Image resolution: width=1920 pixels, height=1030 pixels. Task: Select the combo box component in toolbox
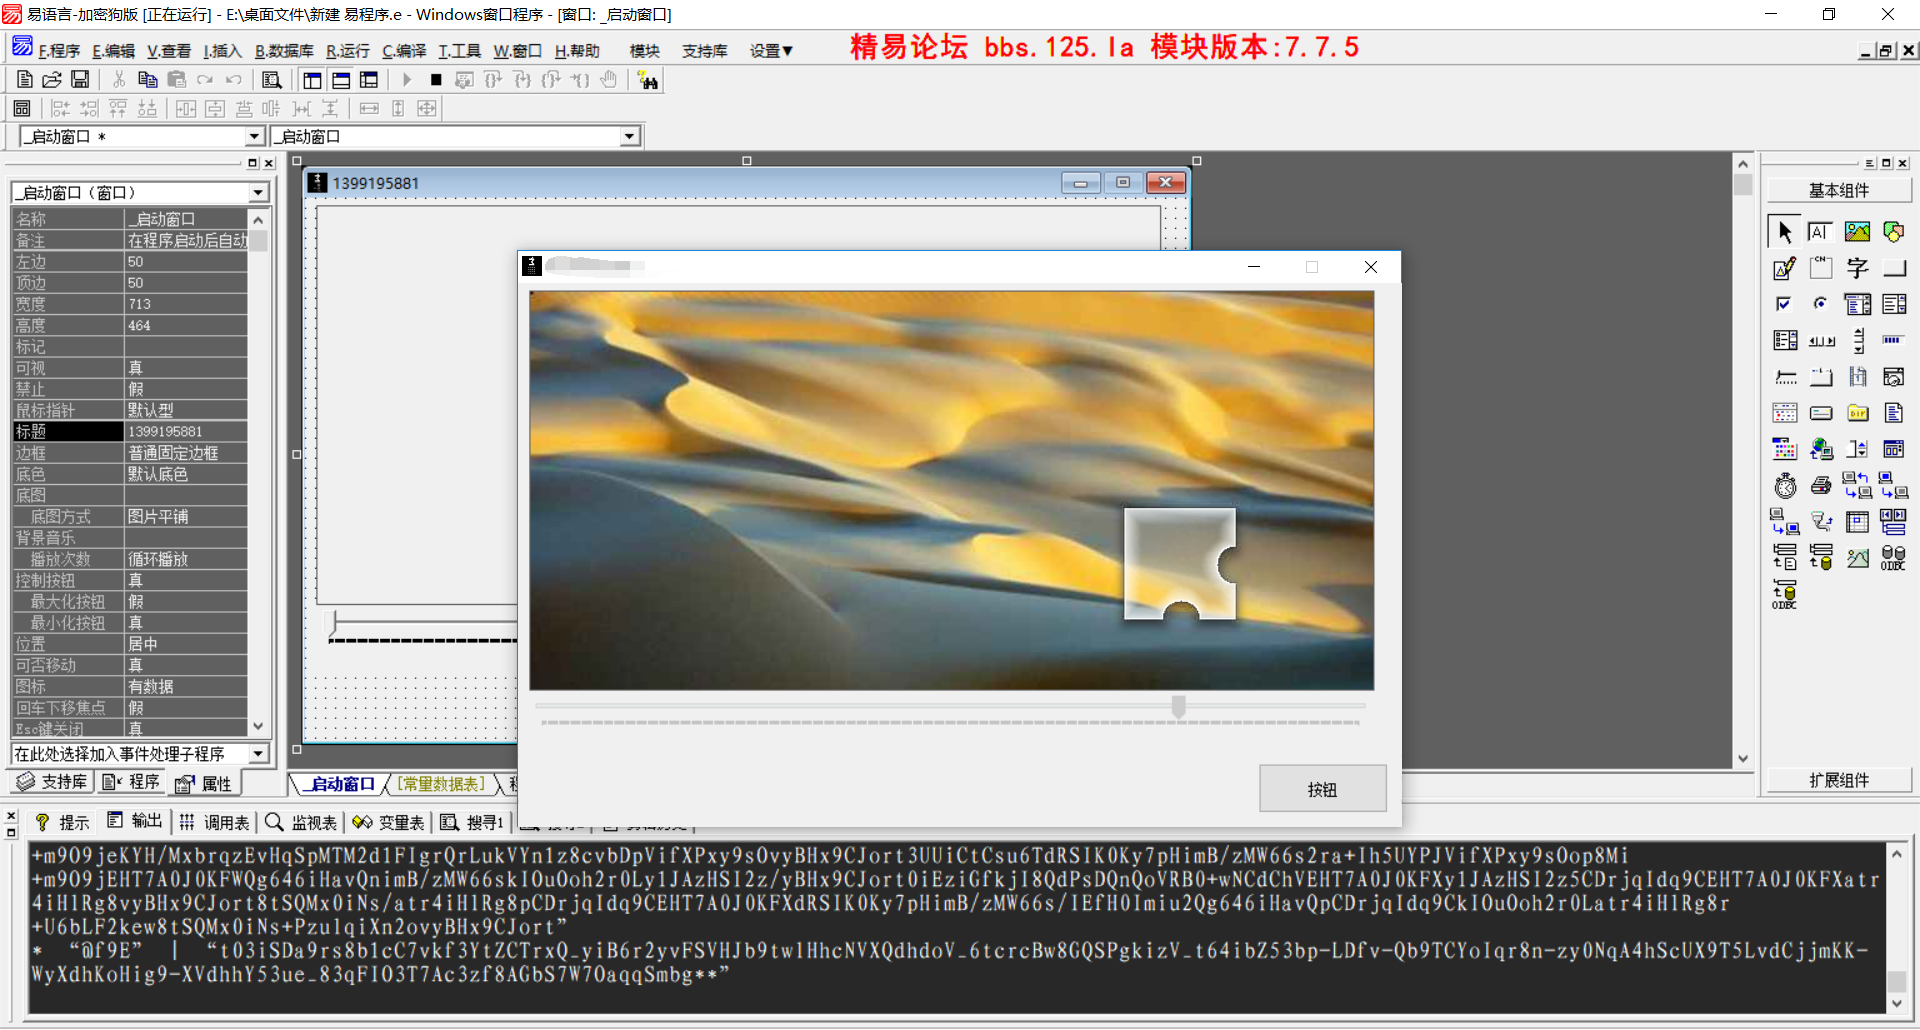(x=1857, y=304)
